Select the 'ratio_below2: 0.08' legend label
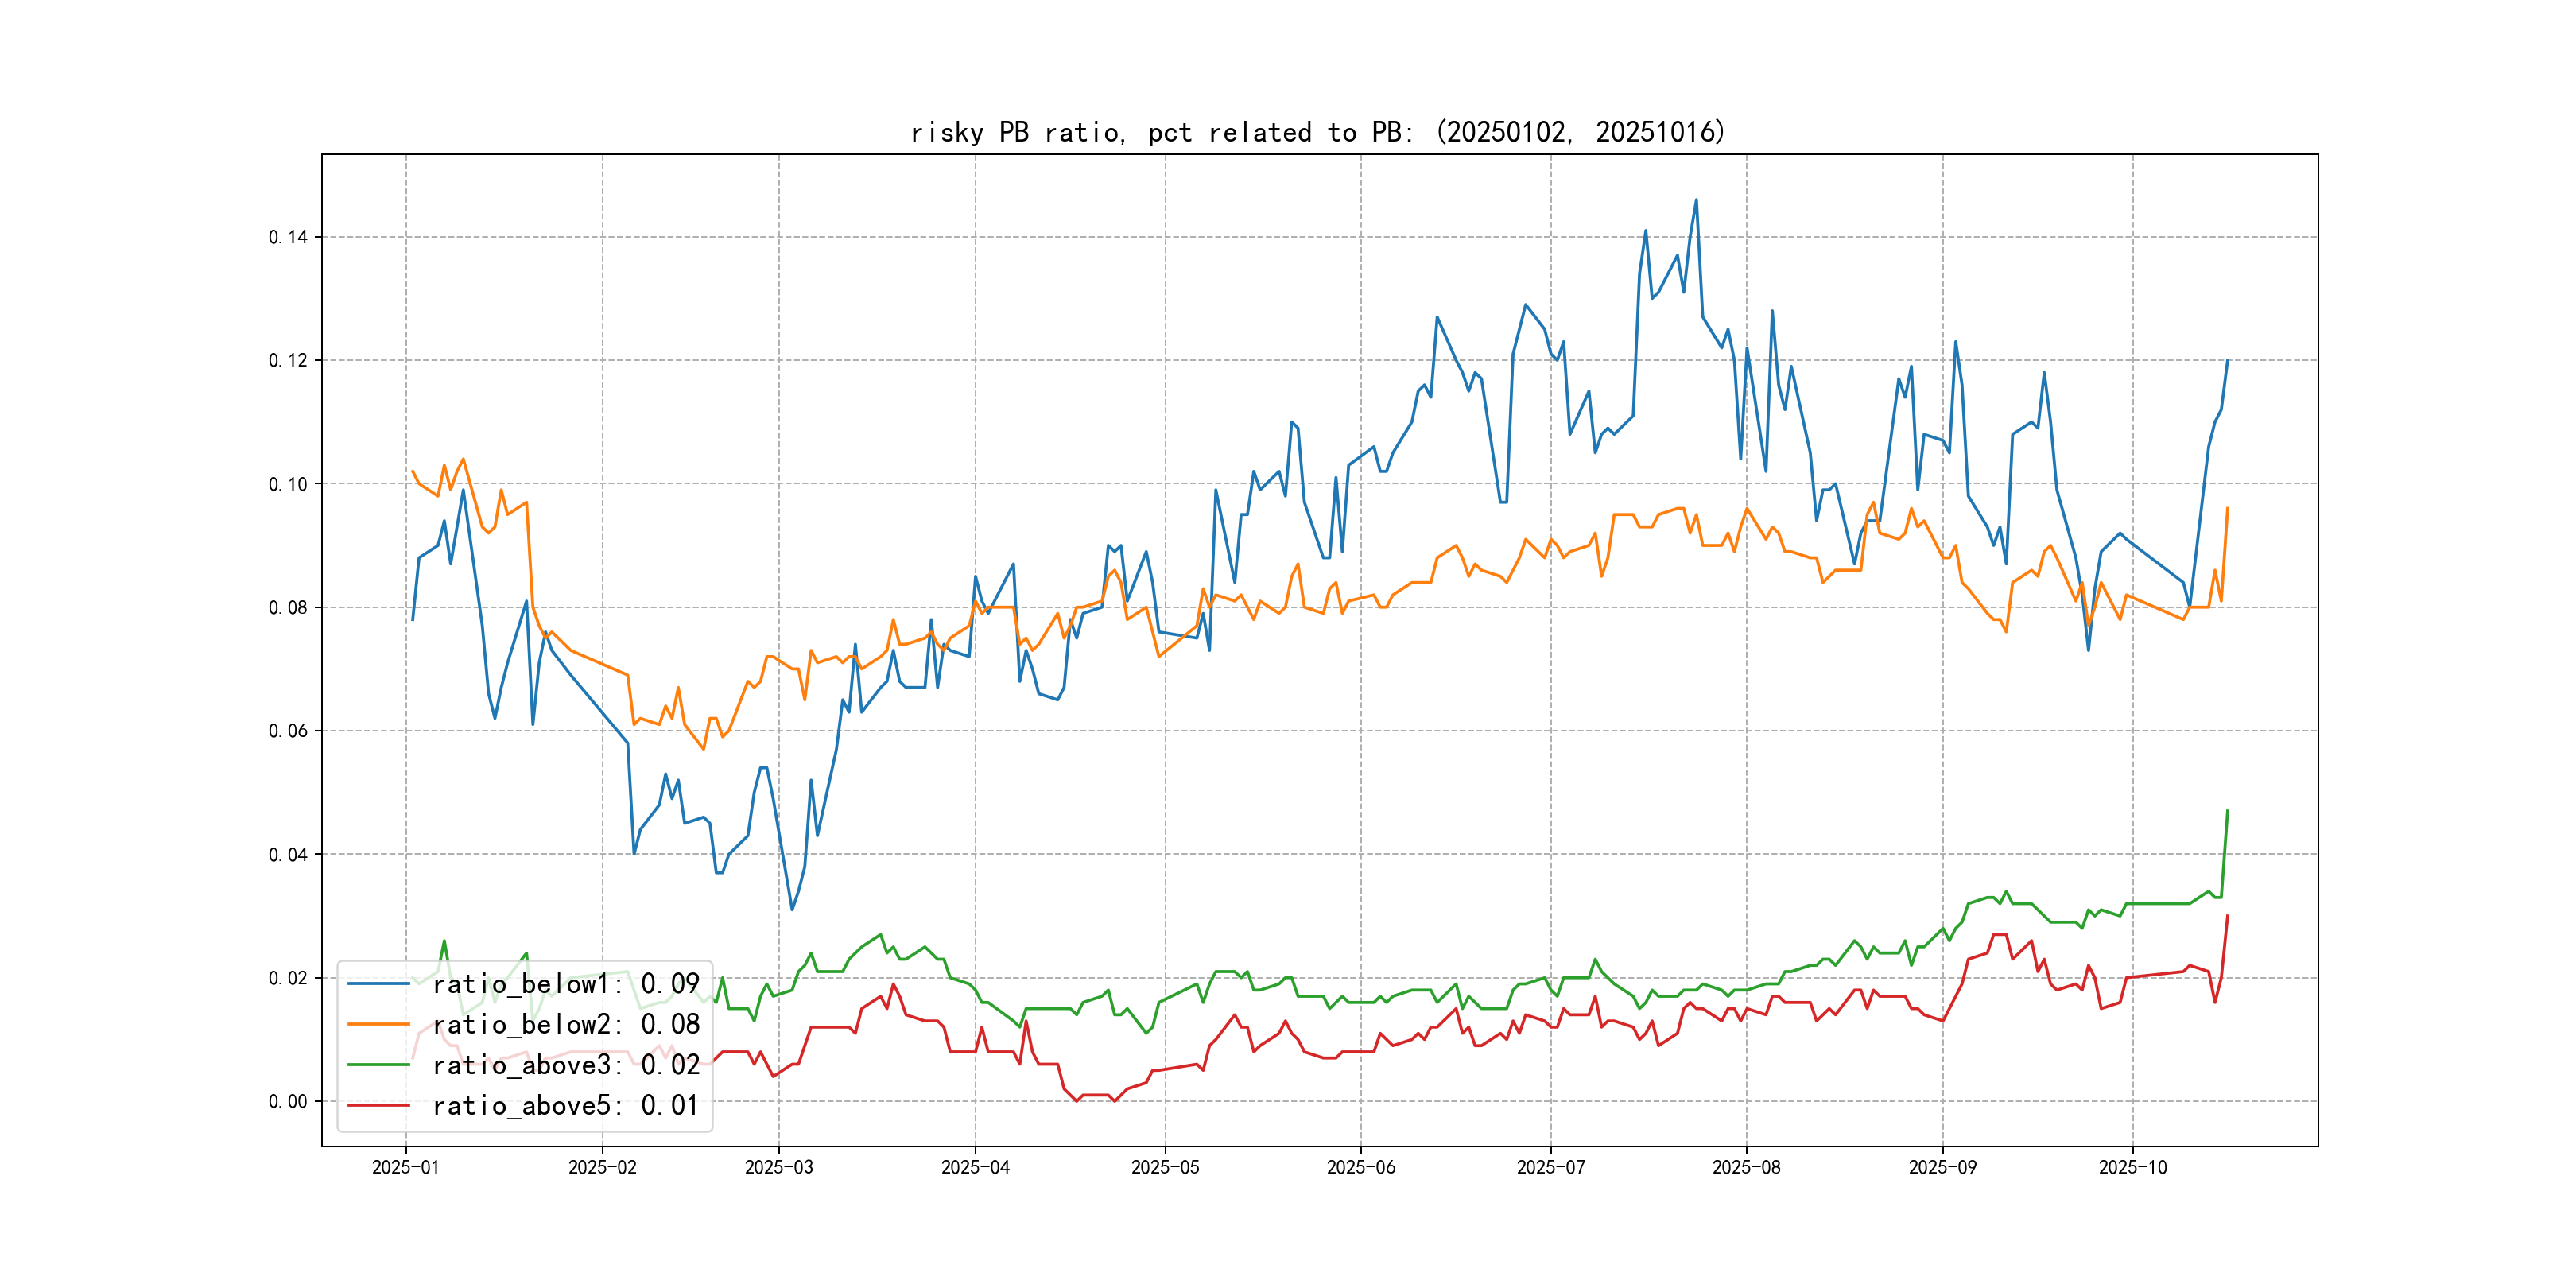2576x1288 pixels. pos(565,1024)
